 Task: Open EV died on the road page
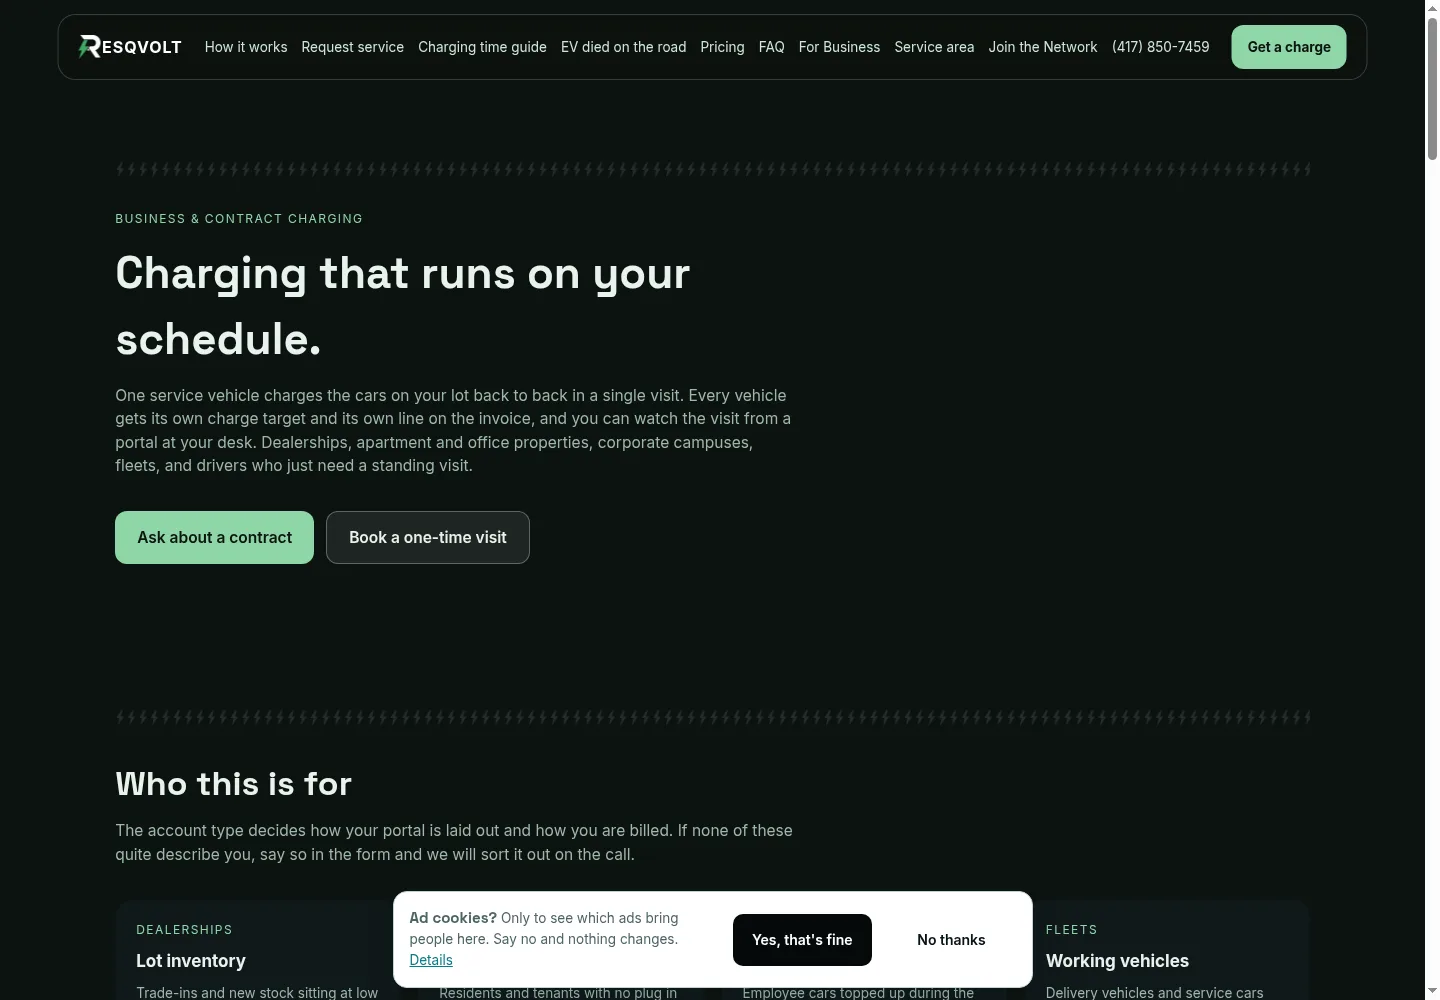(624, 47)
